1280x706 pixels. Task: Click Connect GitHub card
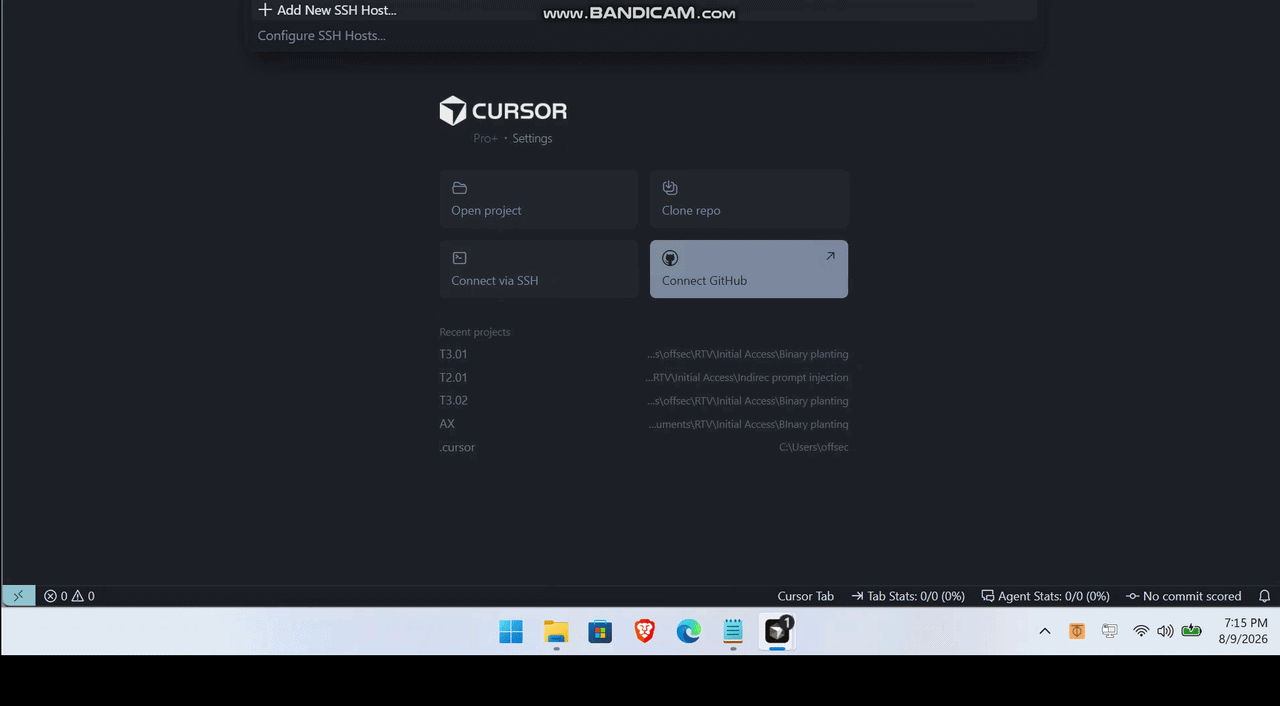pos(749,269)
